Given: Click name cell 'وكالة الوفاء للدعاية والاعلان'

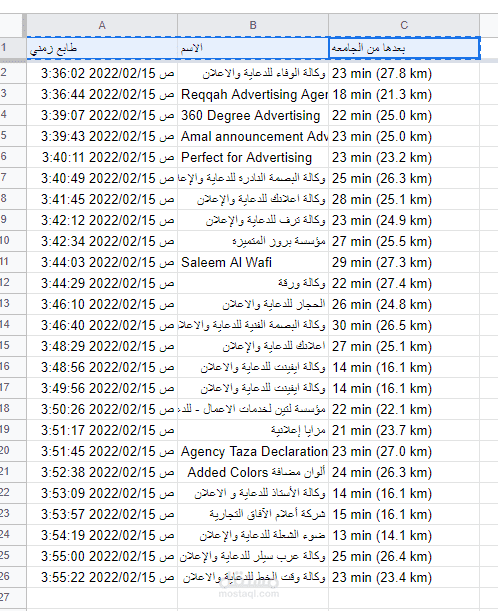Looking at the screenshot, I should (x=253, y=73).
